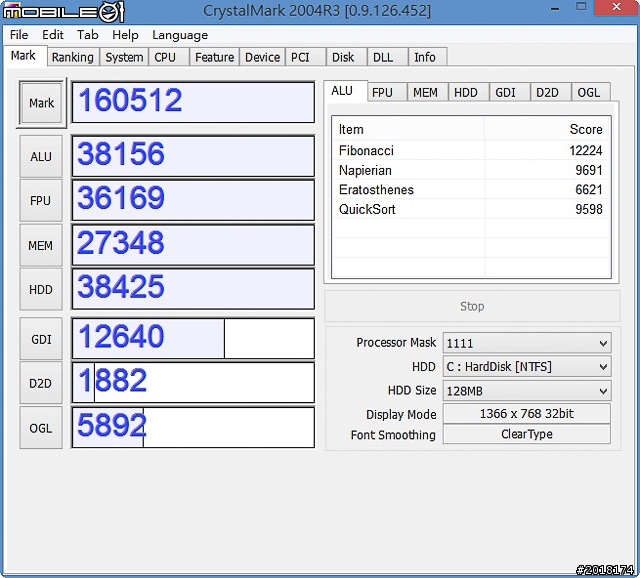Open the File menu

19,35
